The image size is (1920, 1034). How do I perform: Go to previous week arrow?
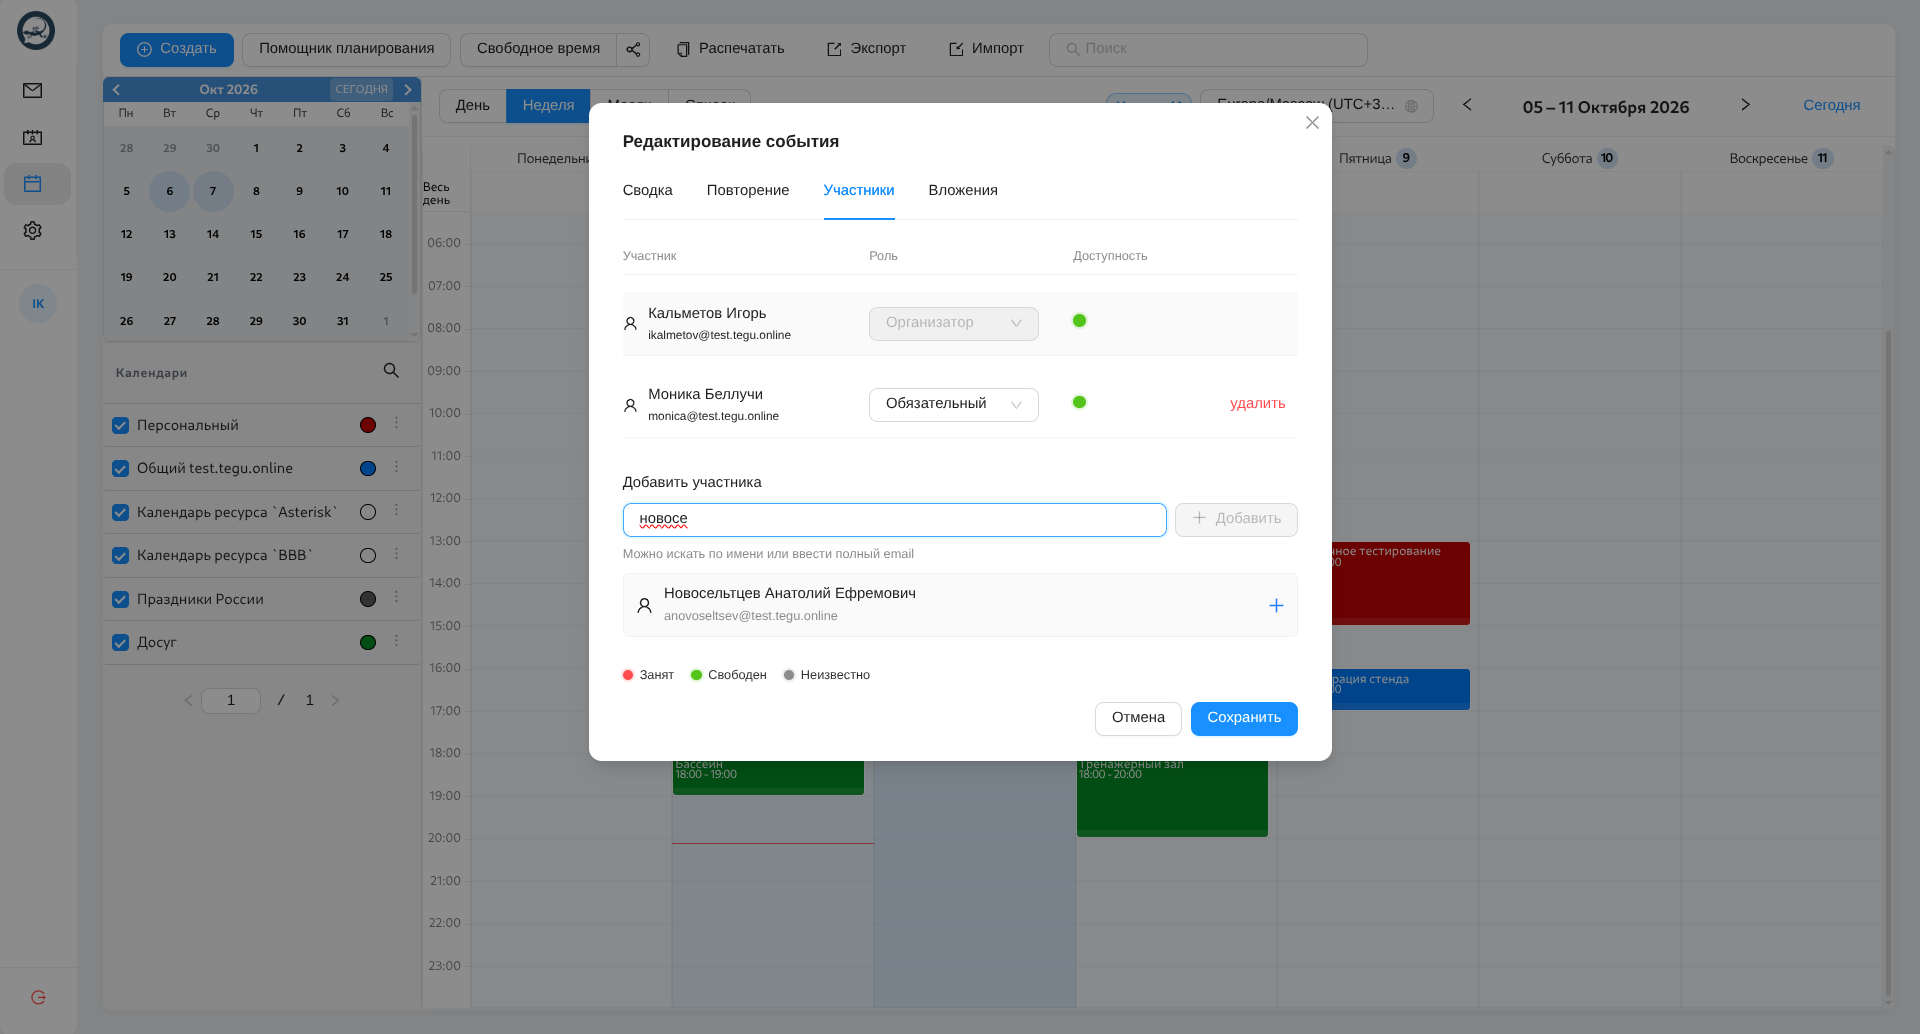coord(1467,105)
